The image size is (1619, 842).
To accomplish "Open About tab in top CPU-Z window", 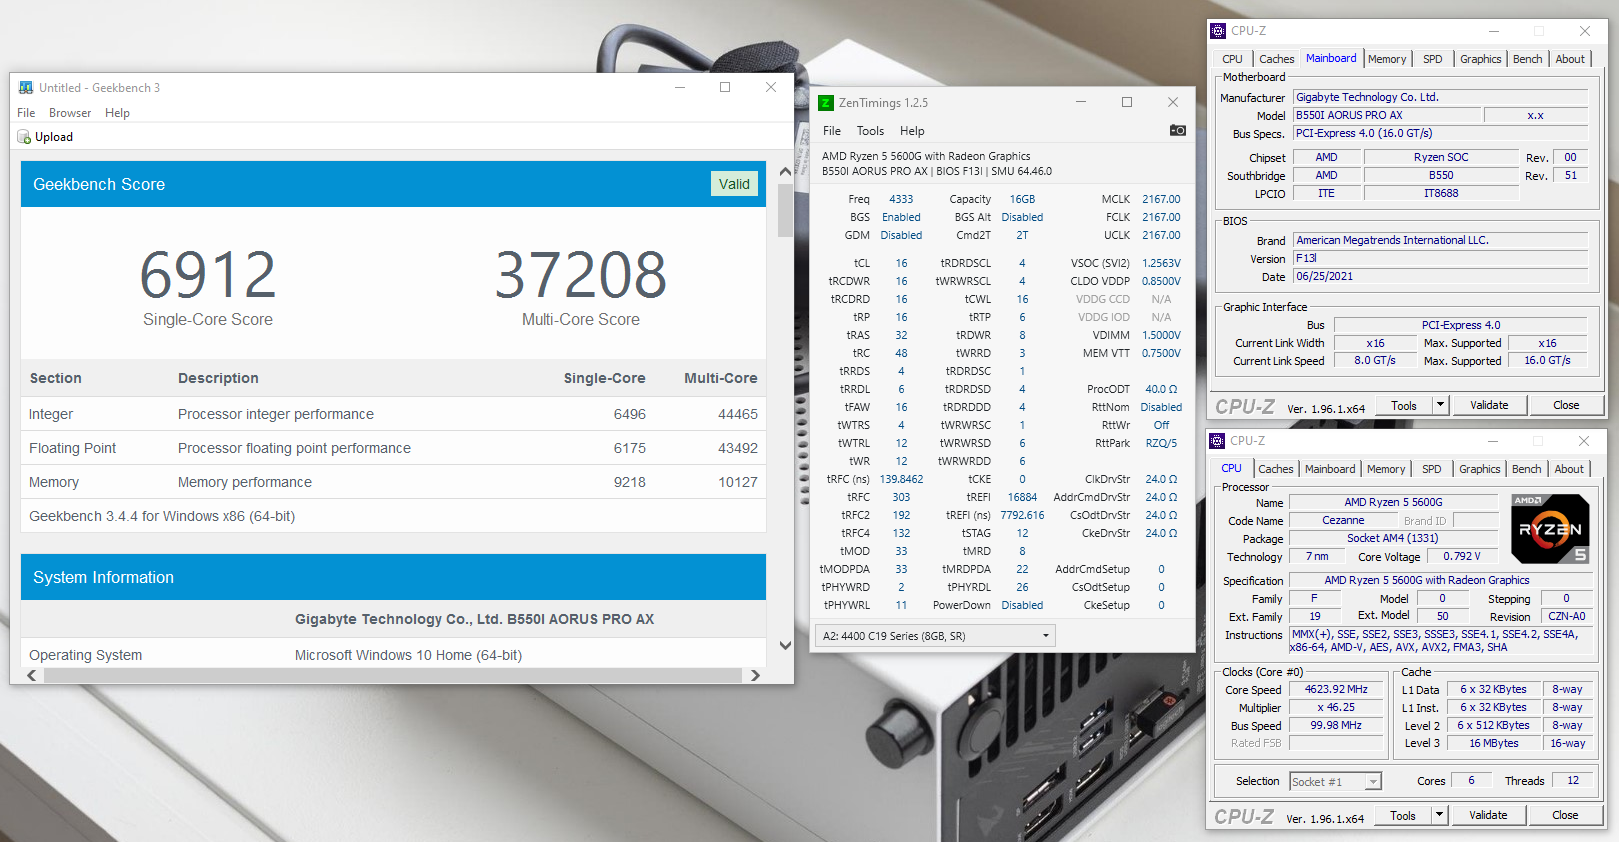I will (x=1569, y=59).
